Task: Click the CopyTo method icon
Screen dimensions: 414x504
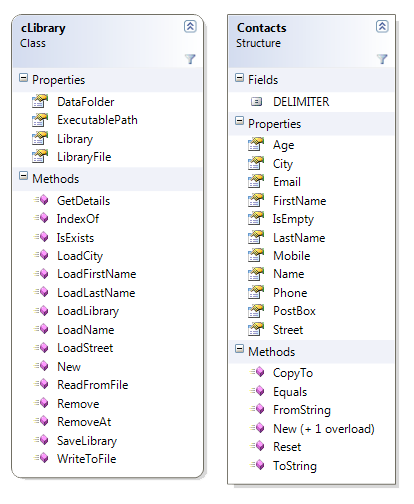Action: 257,372
